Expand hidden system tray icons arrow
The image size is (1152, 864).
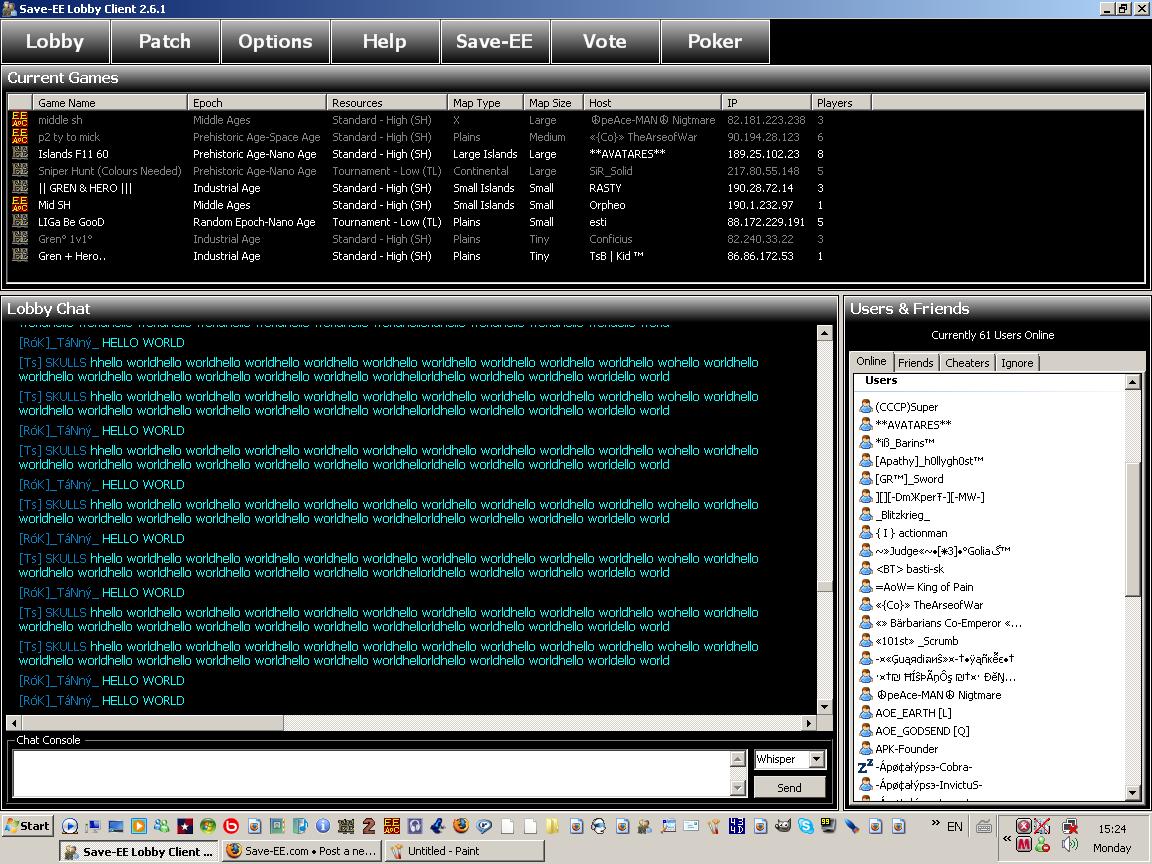pyautogui.click(x=1007, y=837)
